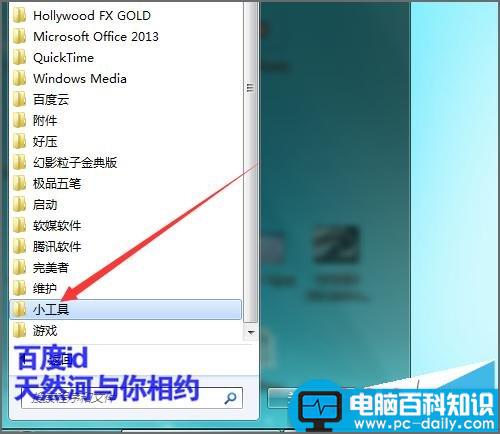Click the Windows Media folder icon
This screenshot has width=500, height=434.
[x=19, y=78]
